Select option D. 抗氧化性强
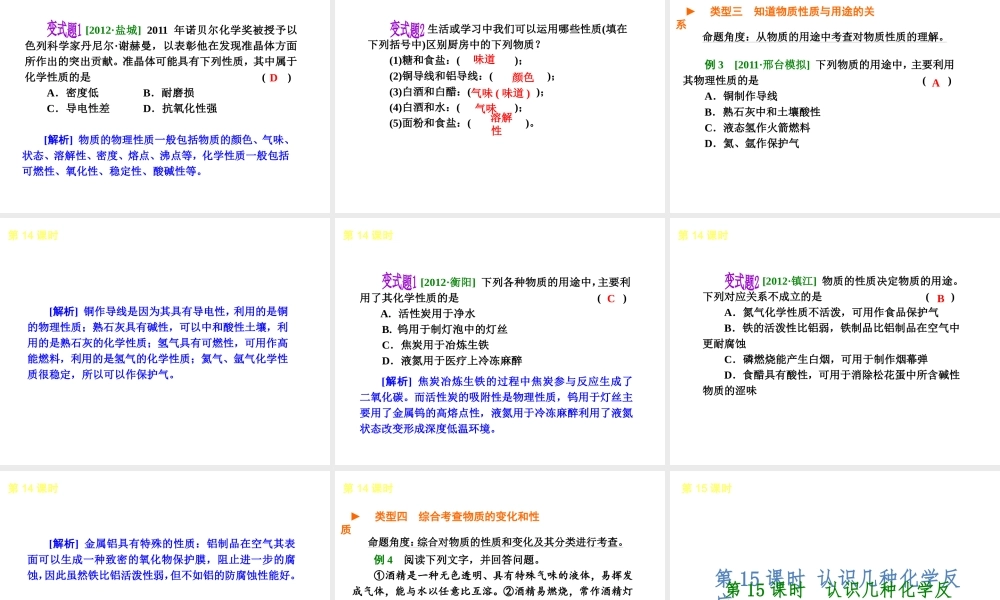This screenshot has height=600, width=1000. click(180, 108)
